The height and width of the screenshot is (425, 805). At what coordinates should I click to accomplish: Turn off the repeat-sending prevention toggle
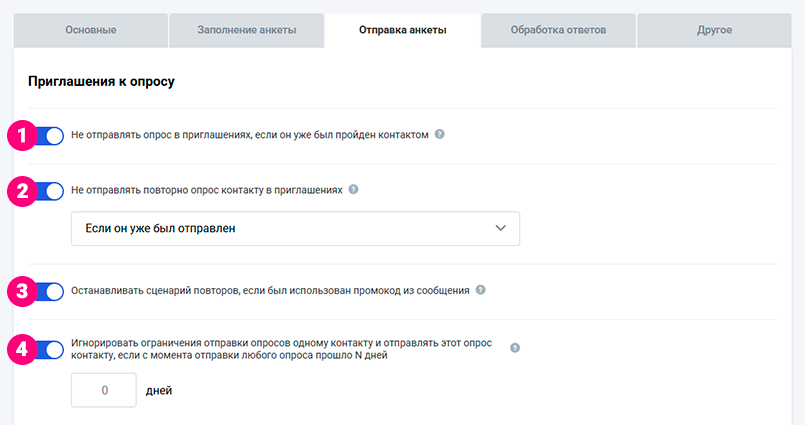tap(50, 190)
